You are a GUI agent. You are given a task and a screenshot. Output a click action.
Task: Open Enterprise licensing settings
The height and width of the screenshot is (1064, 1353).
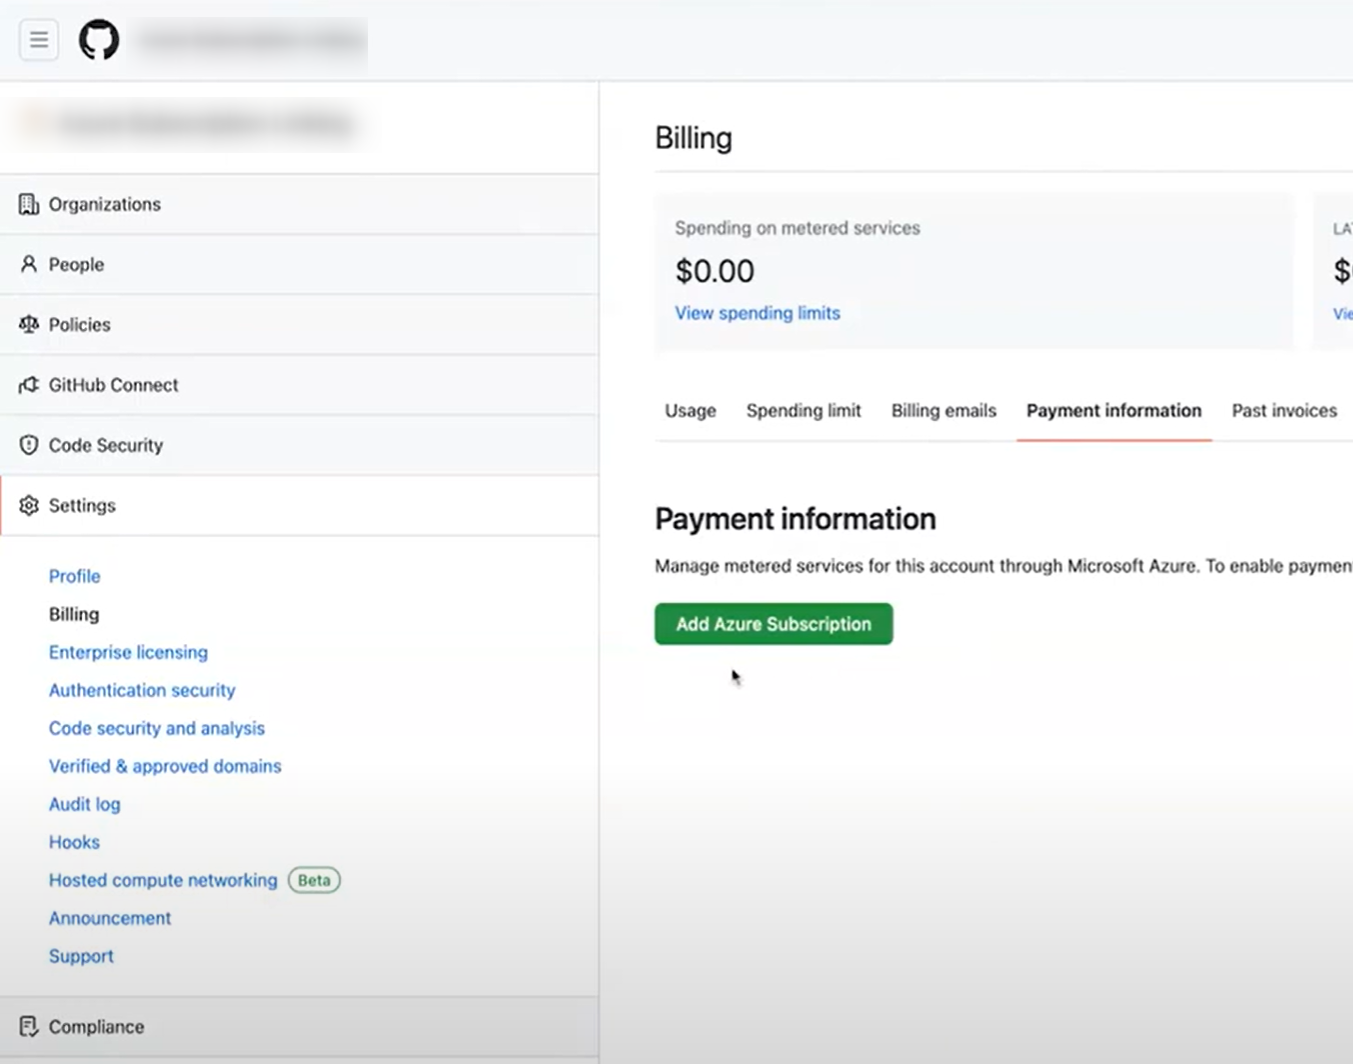(128, 652)
